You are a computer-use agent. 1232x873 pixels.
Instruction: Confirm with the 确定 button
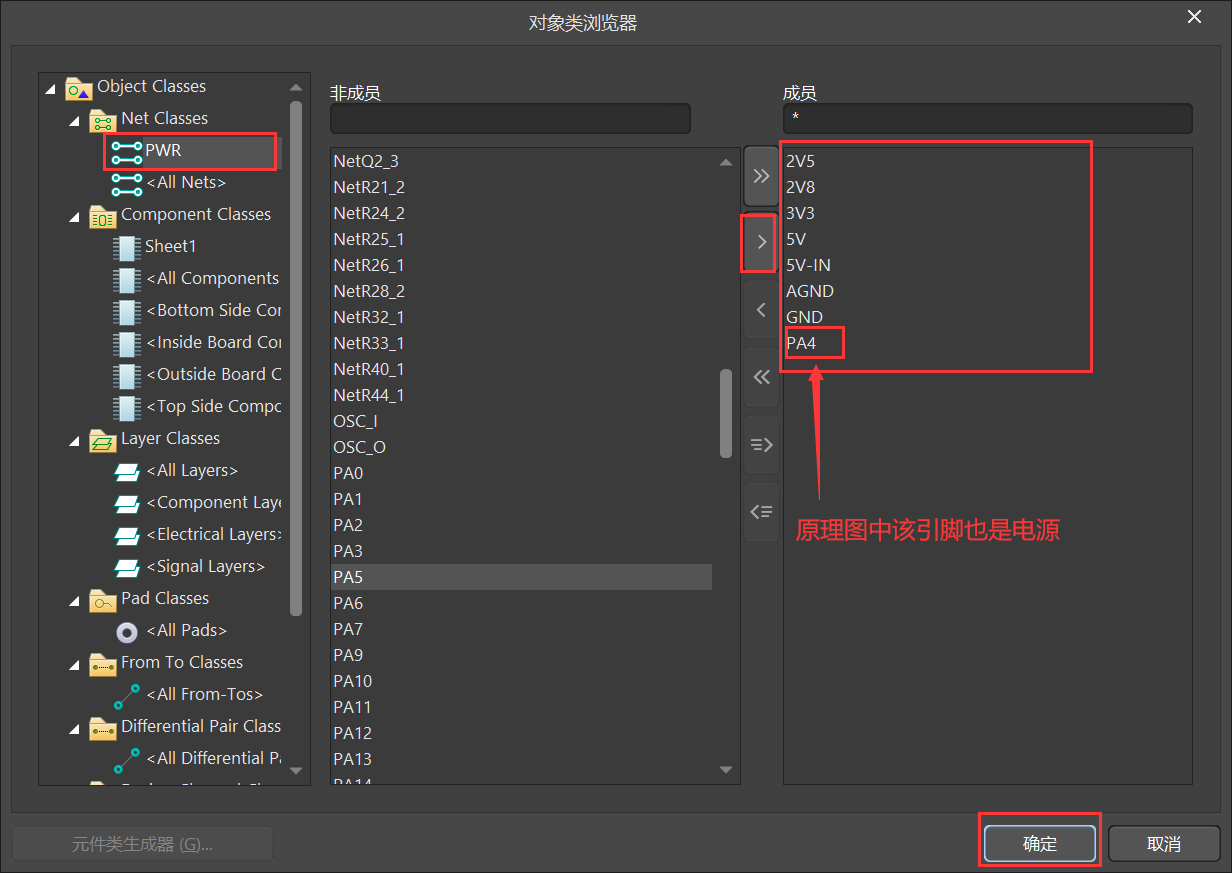click(1040, 843)
